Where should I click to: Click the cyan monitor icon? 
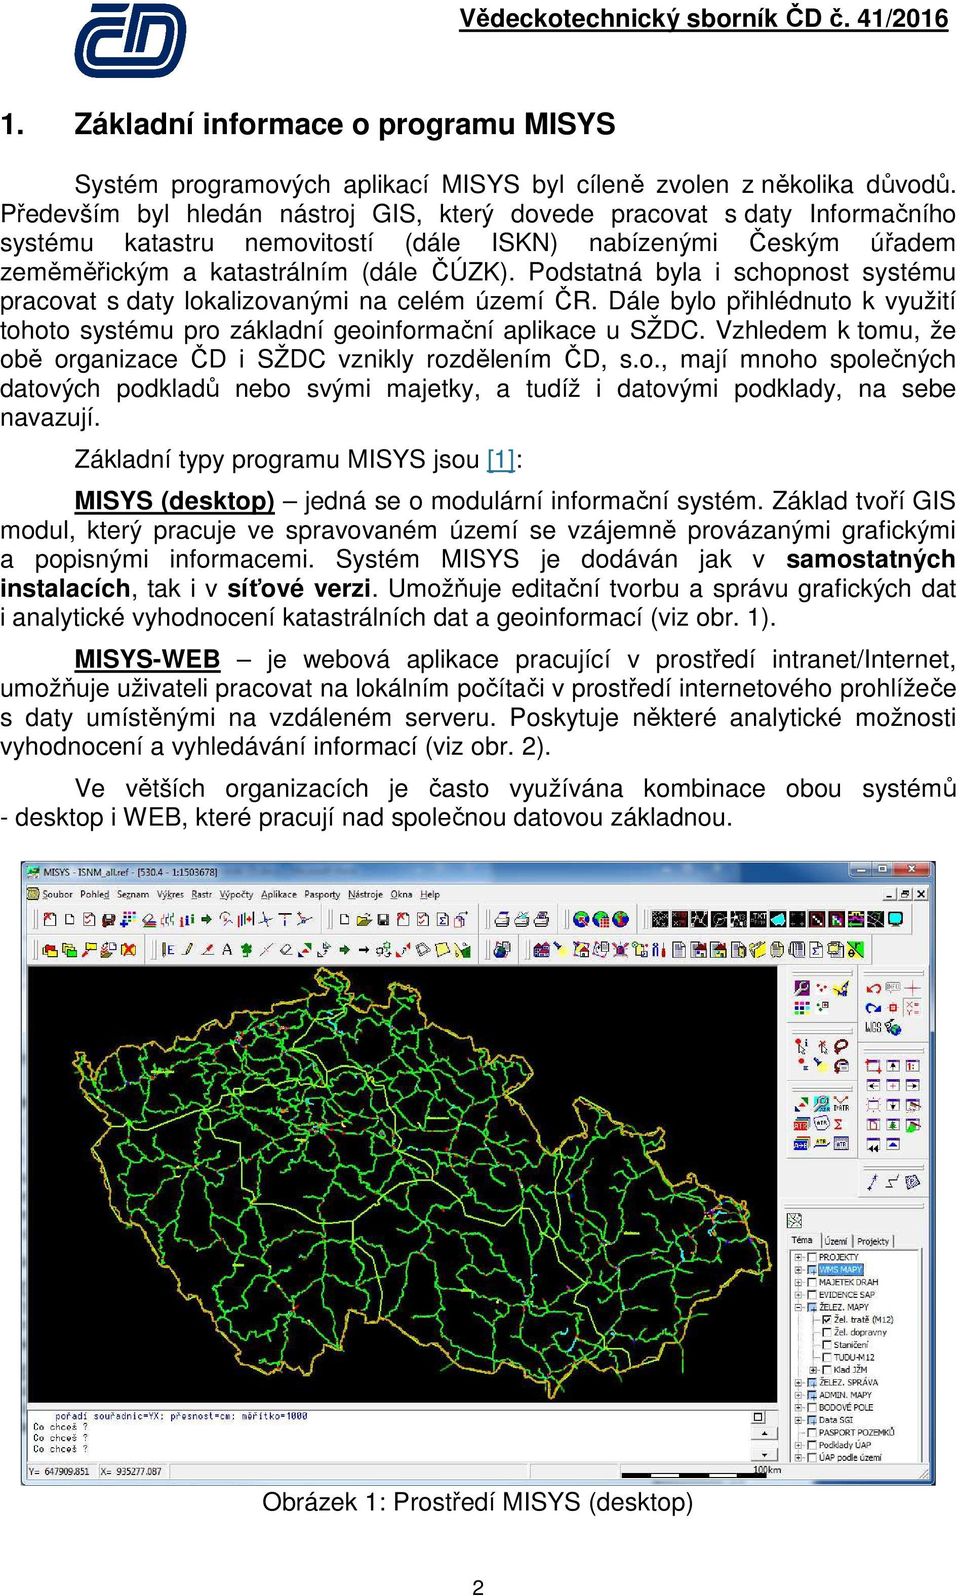895,919
